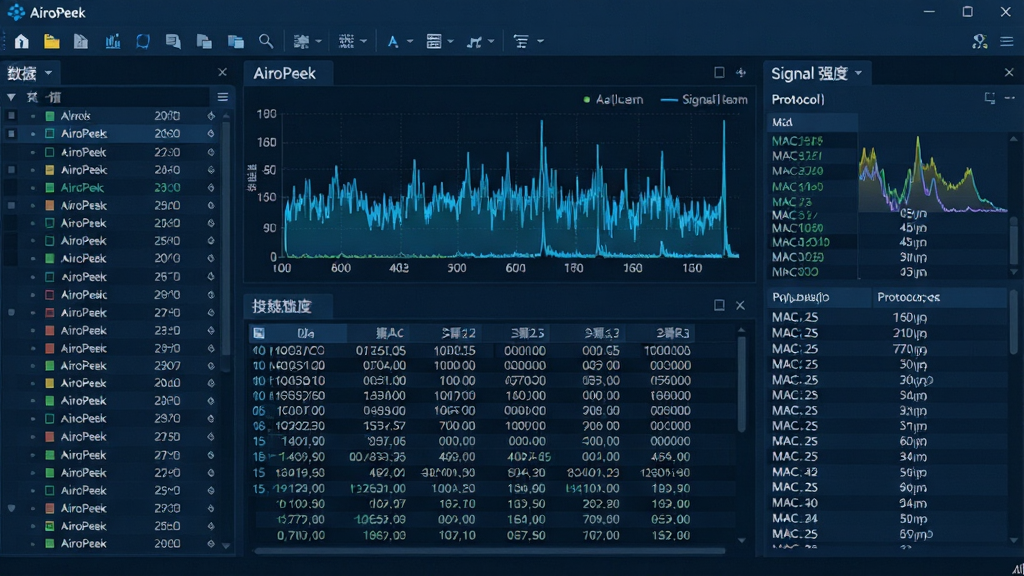
Task: Click the magnifier search icon in the toolbar
Action: coord(266,42)
